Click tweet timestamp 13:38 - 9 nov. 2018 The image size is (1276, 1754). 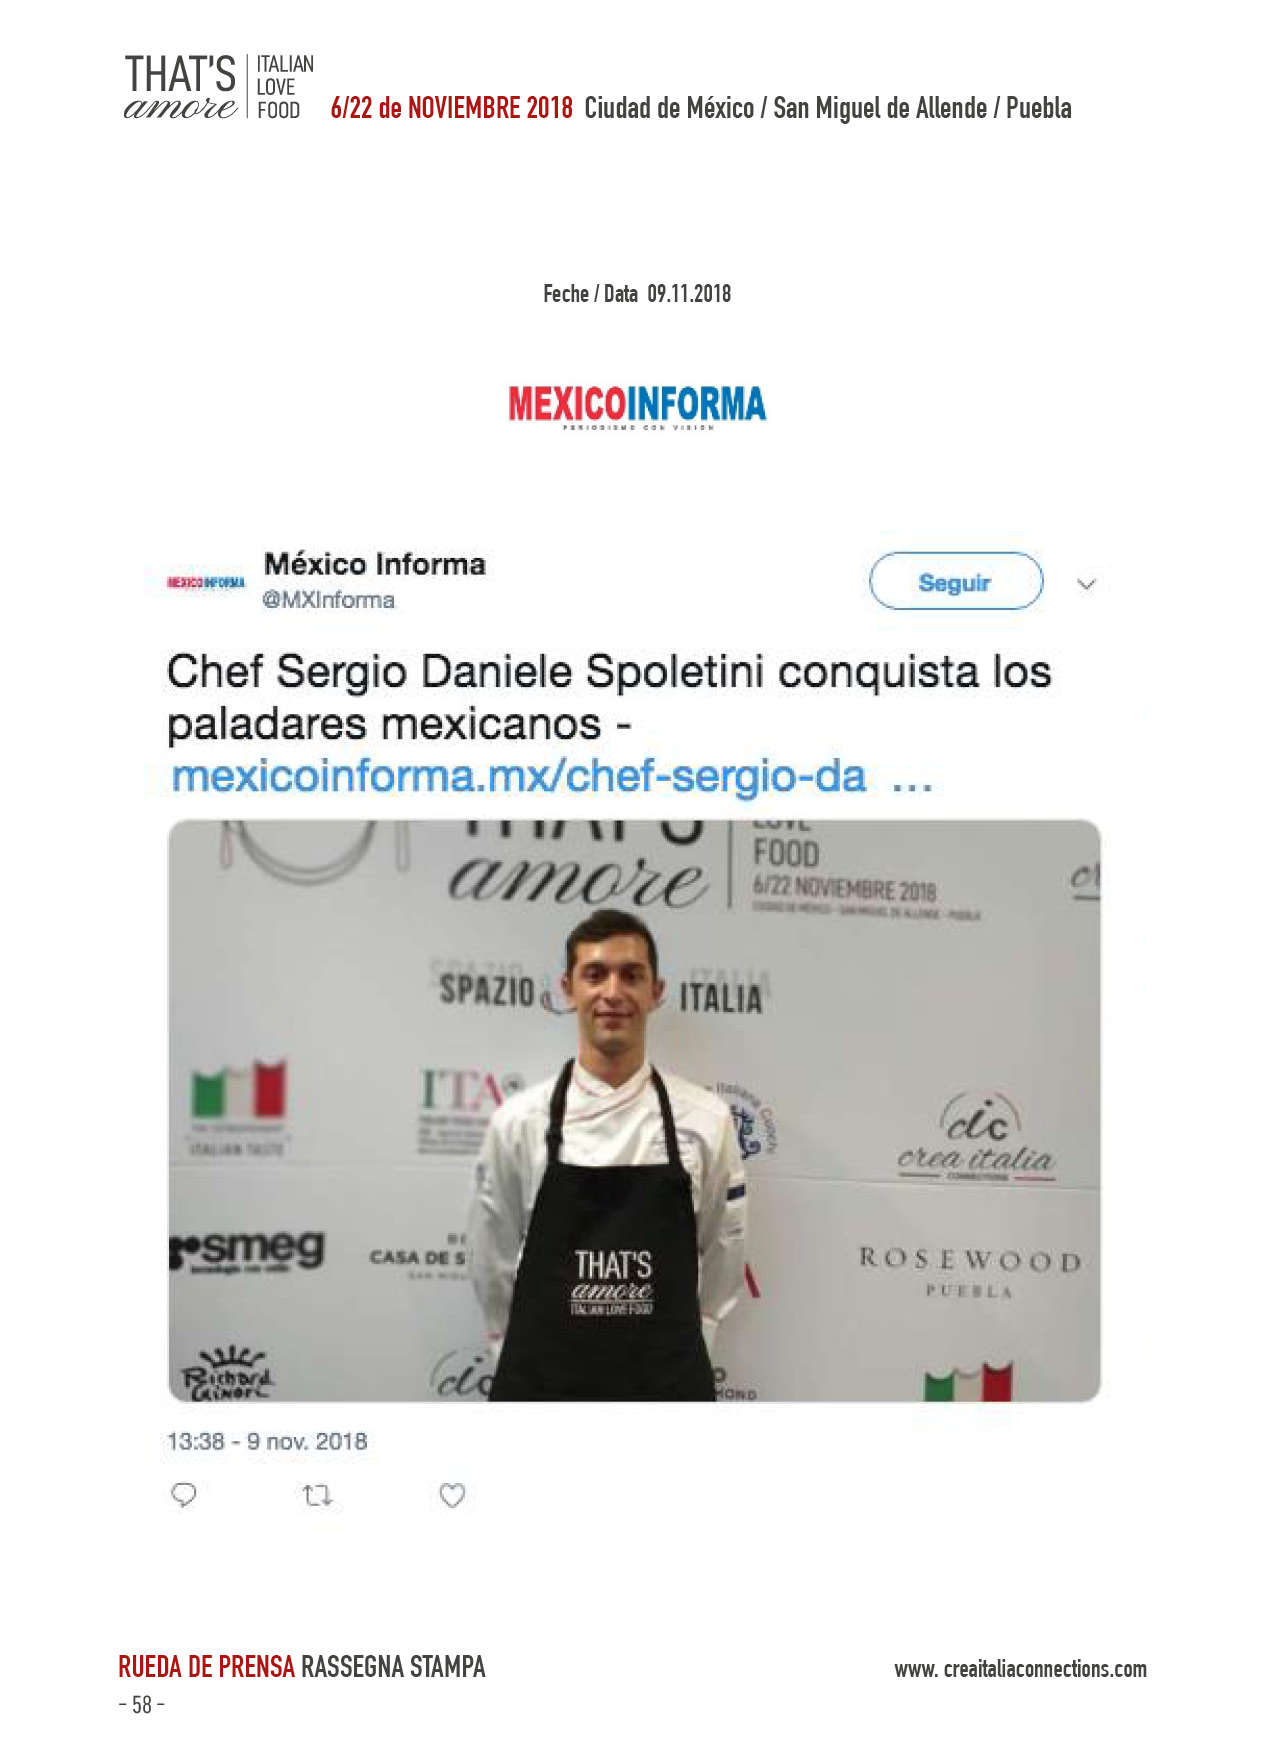tap(267, 1441)
